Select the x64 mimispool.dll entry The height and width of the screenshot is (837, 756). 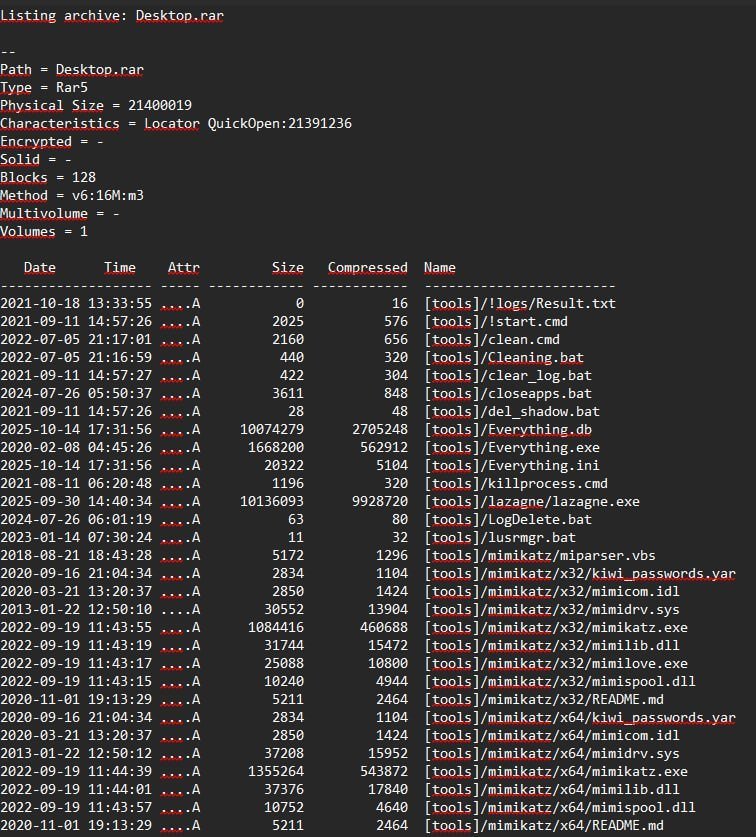coord(556,807)
